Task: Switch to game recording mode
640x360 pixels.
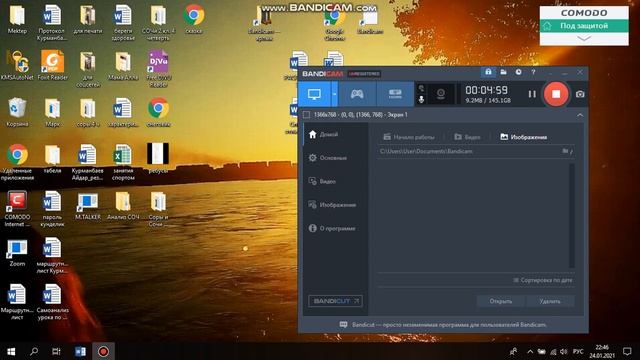Action: pos(357,94)
